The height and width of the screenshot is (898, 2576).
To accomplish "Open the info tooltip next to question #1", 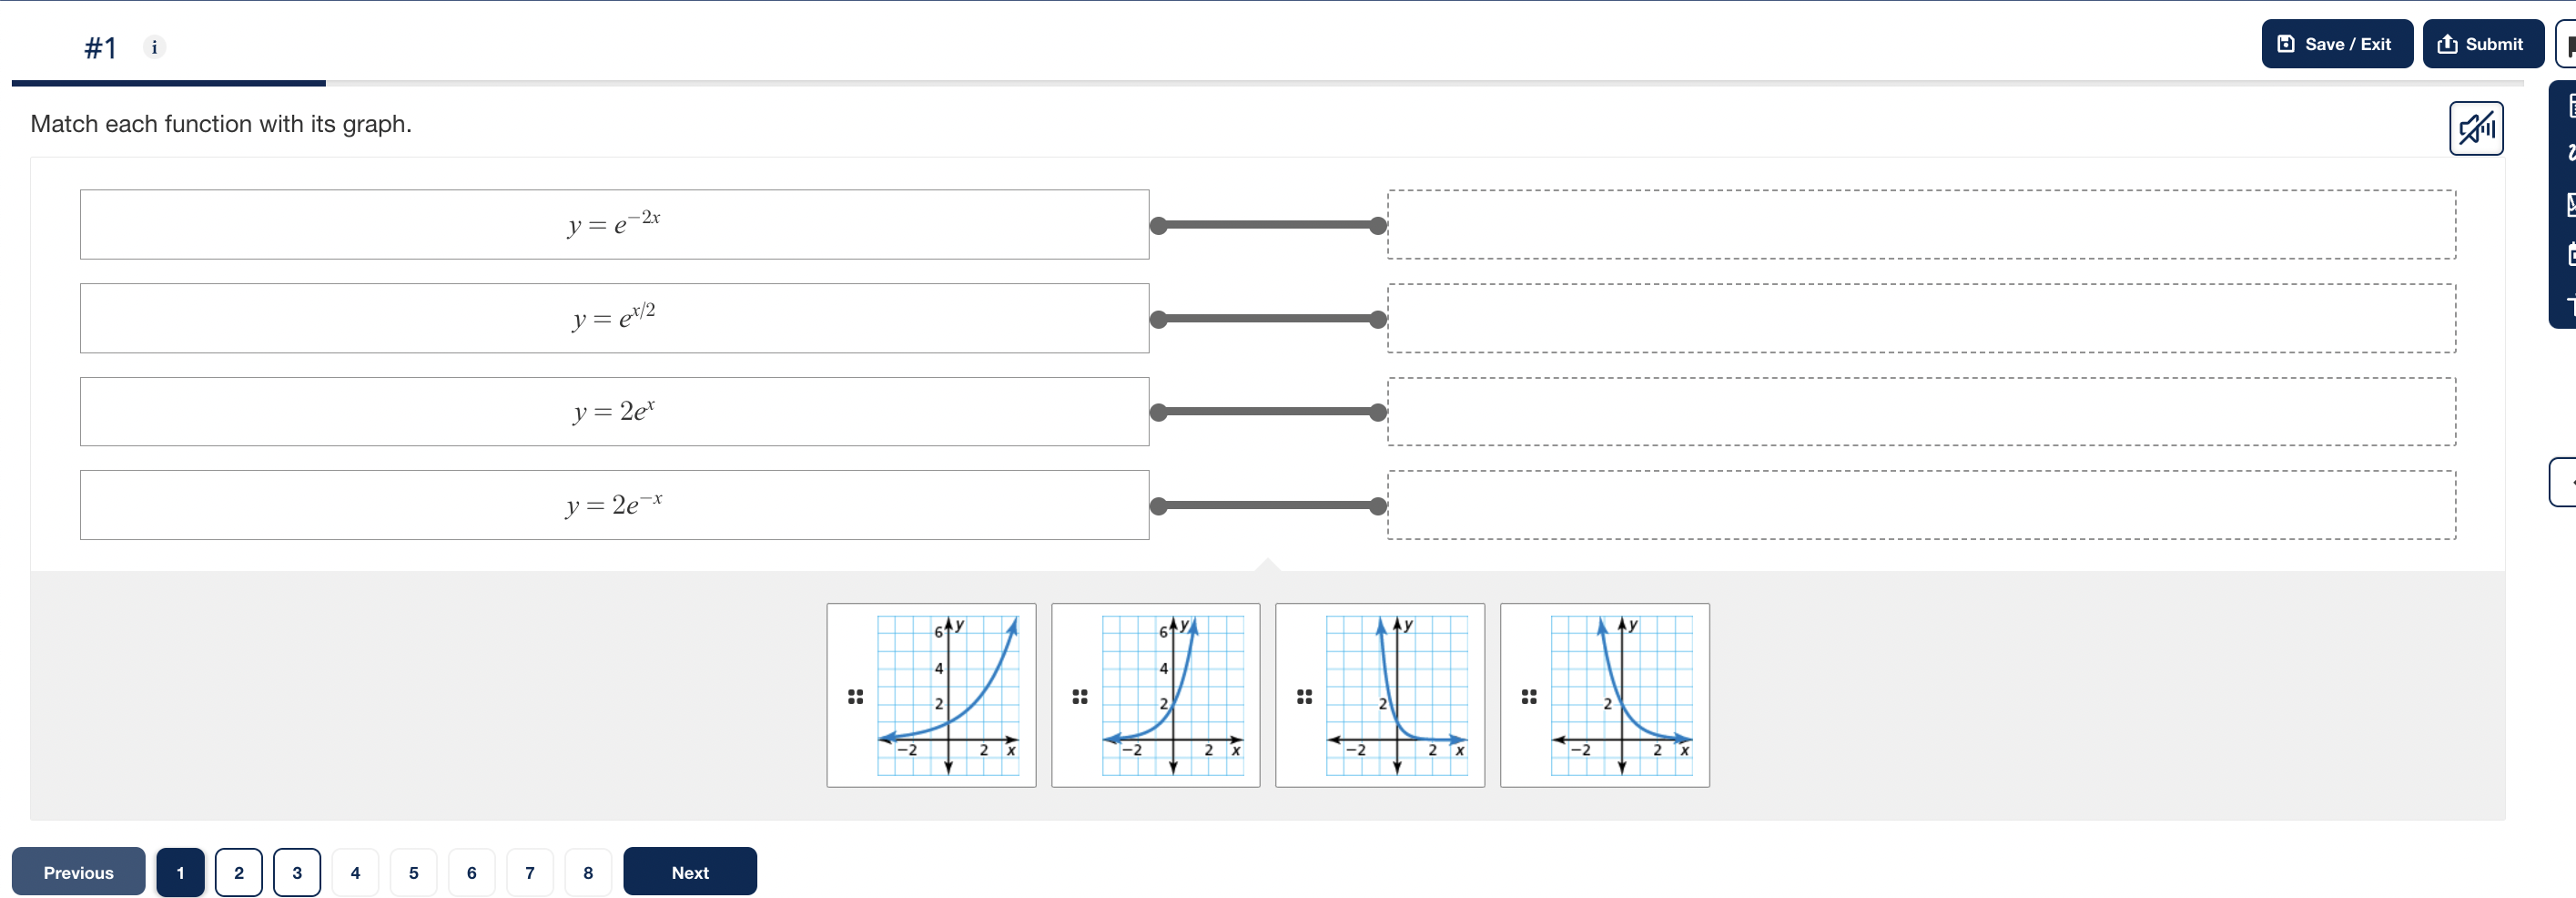I will click(154, 47).
